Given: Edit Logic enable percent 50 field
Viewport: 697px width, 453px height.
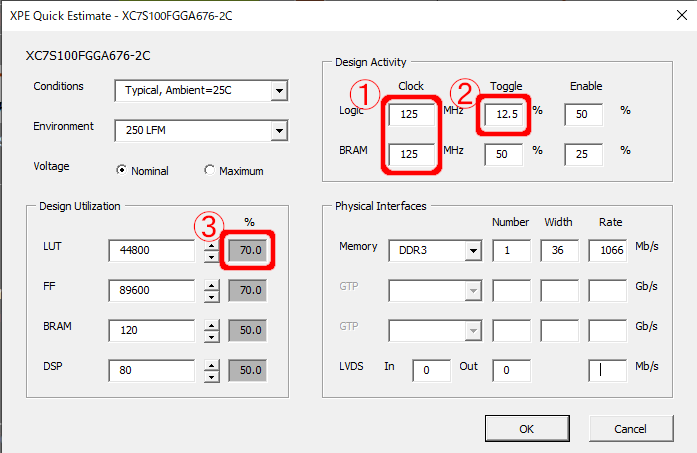Looking at the screenshot, I should [x=584, y=115].
